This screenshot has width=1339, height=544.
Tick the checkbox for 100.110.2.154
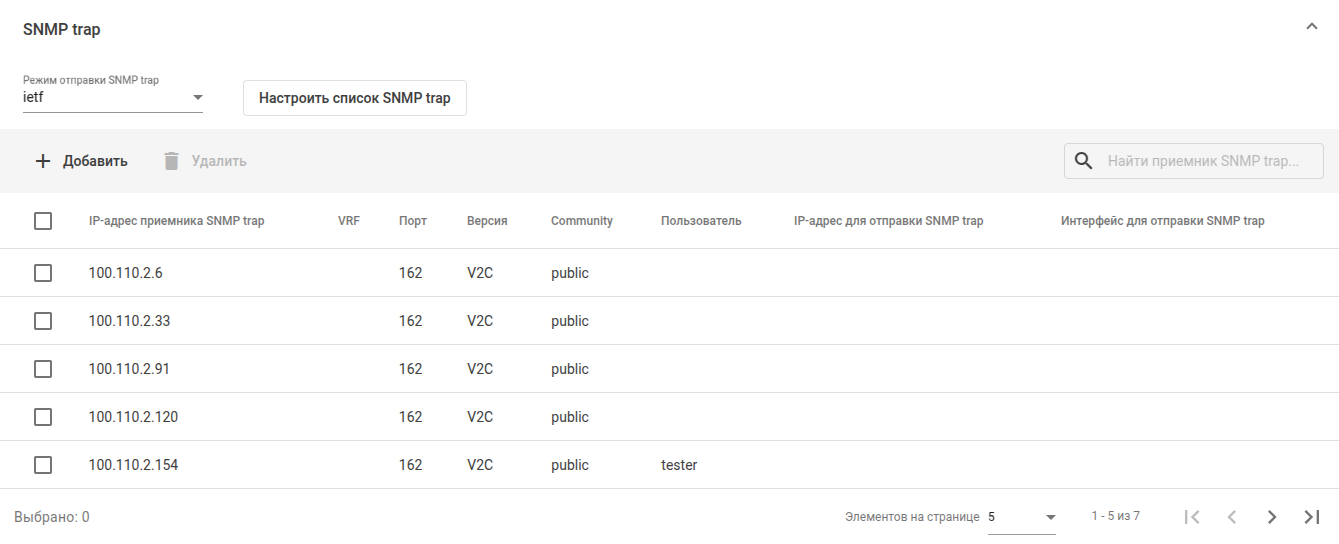43,465
